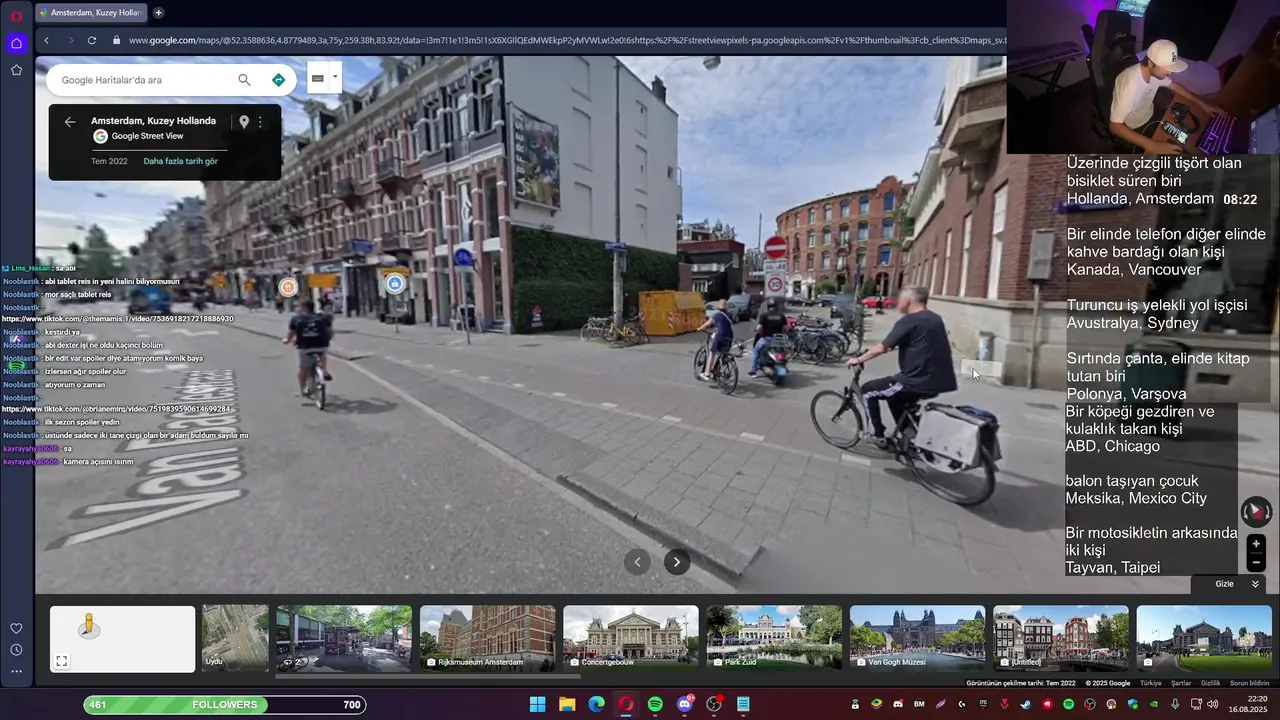This screenshot has width=1280, height=720.
Task: Open Opera sidebar heart icon
Action: pos(16,628)
